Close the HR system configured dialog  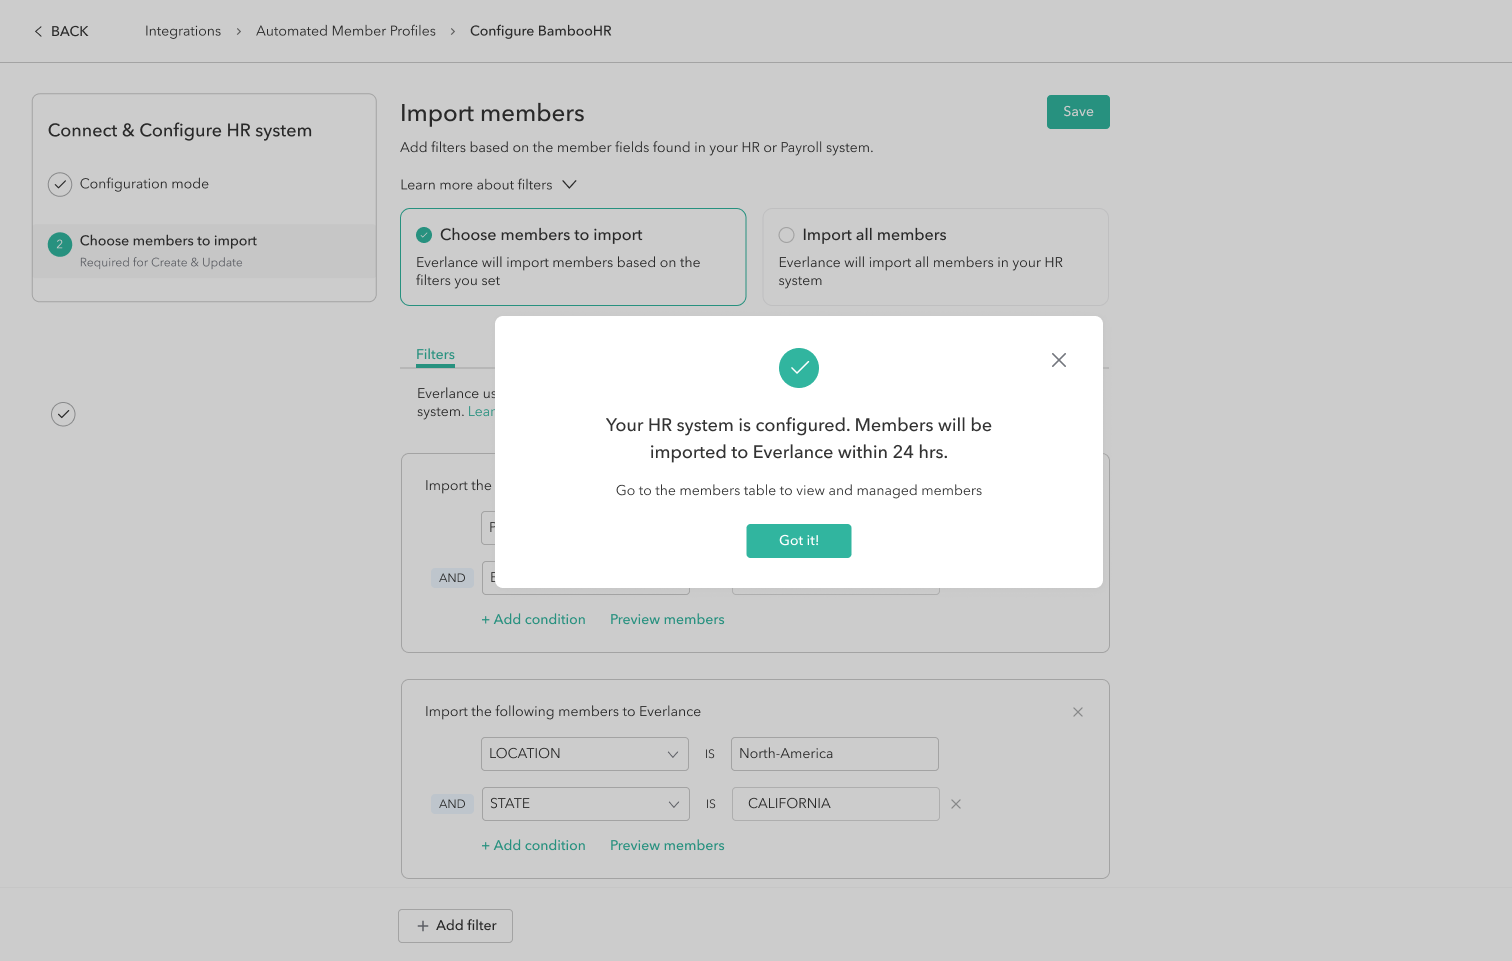point(1058,360)
